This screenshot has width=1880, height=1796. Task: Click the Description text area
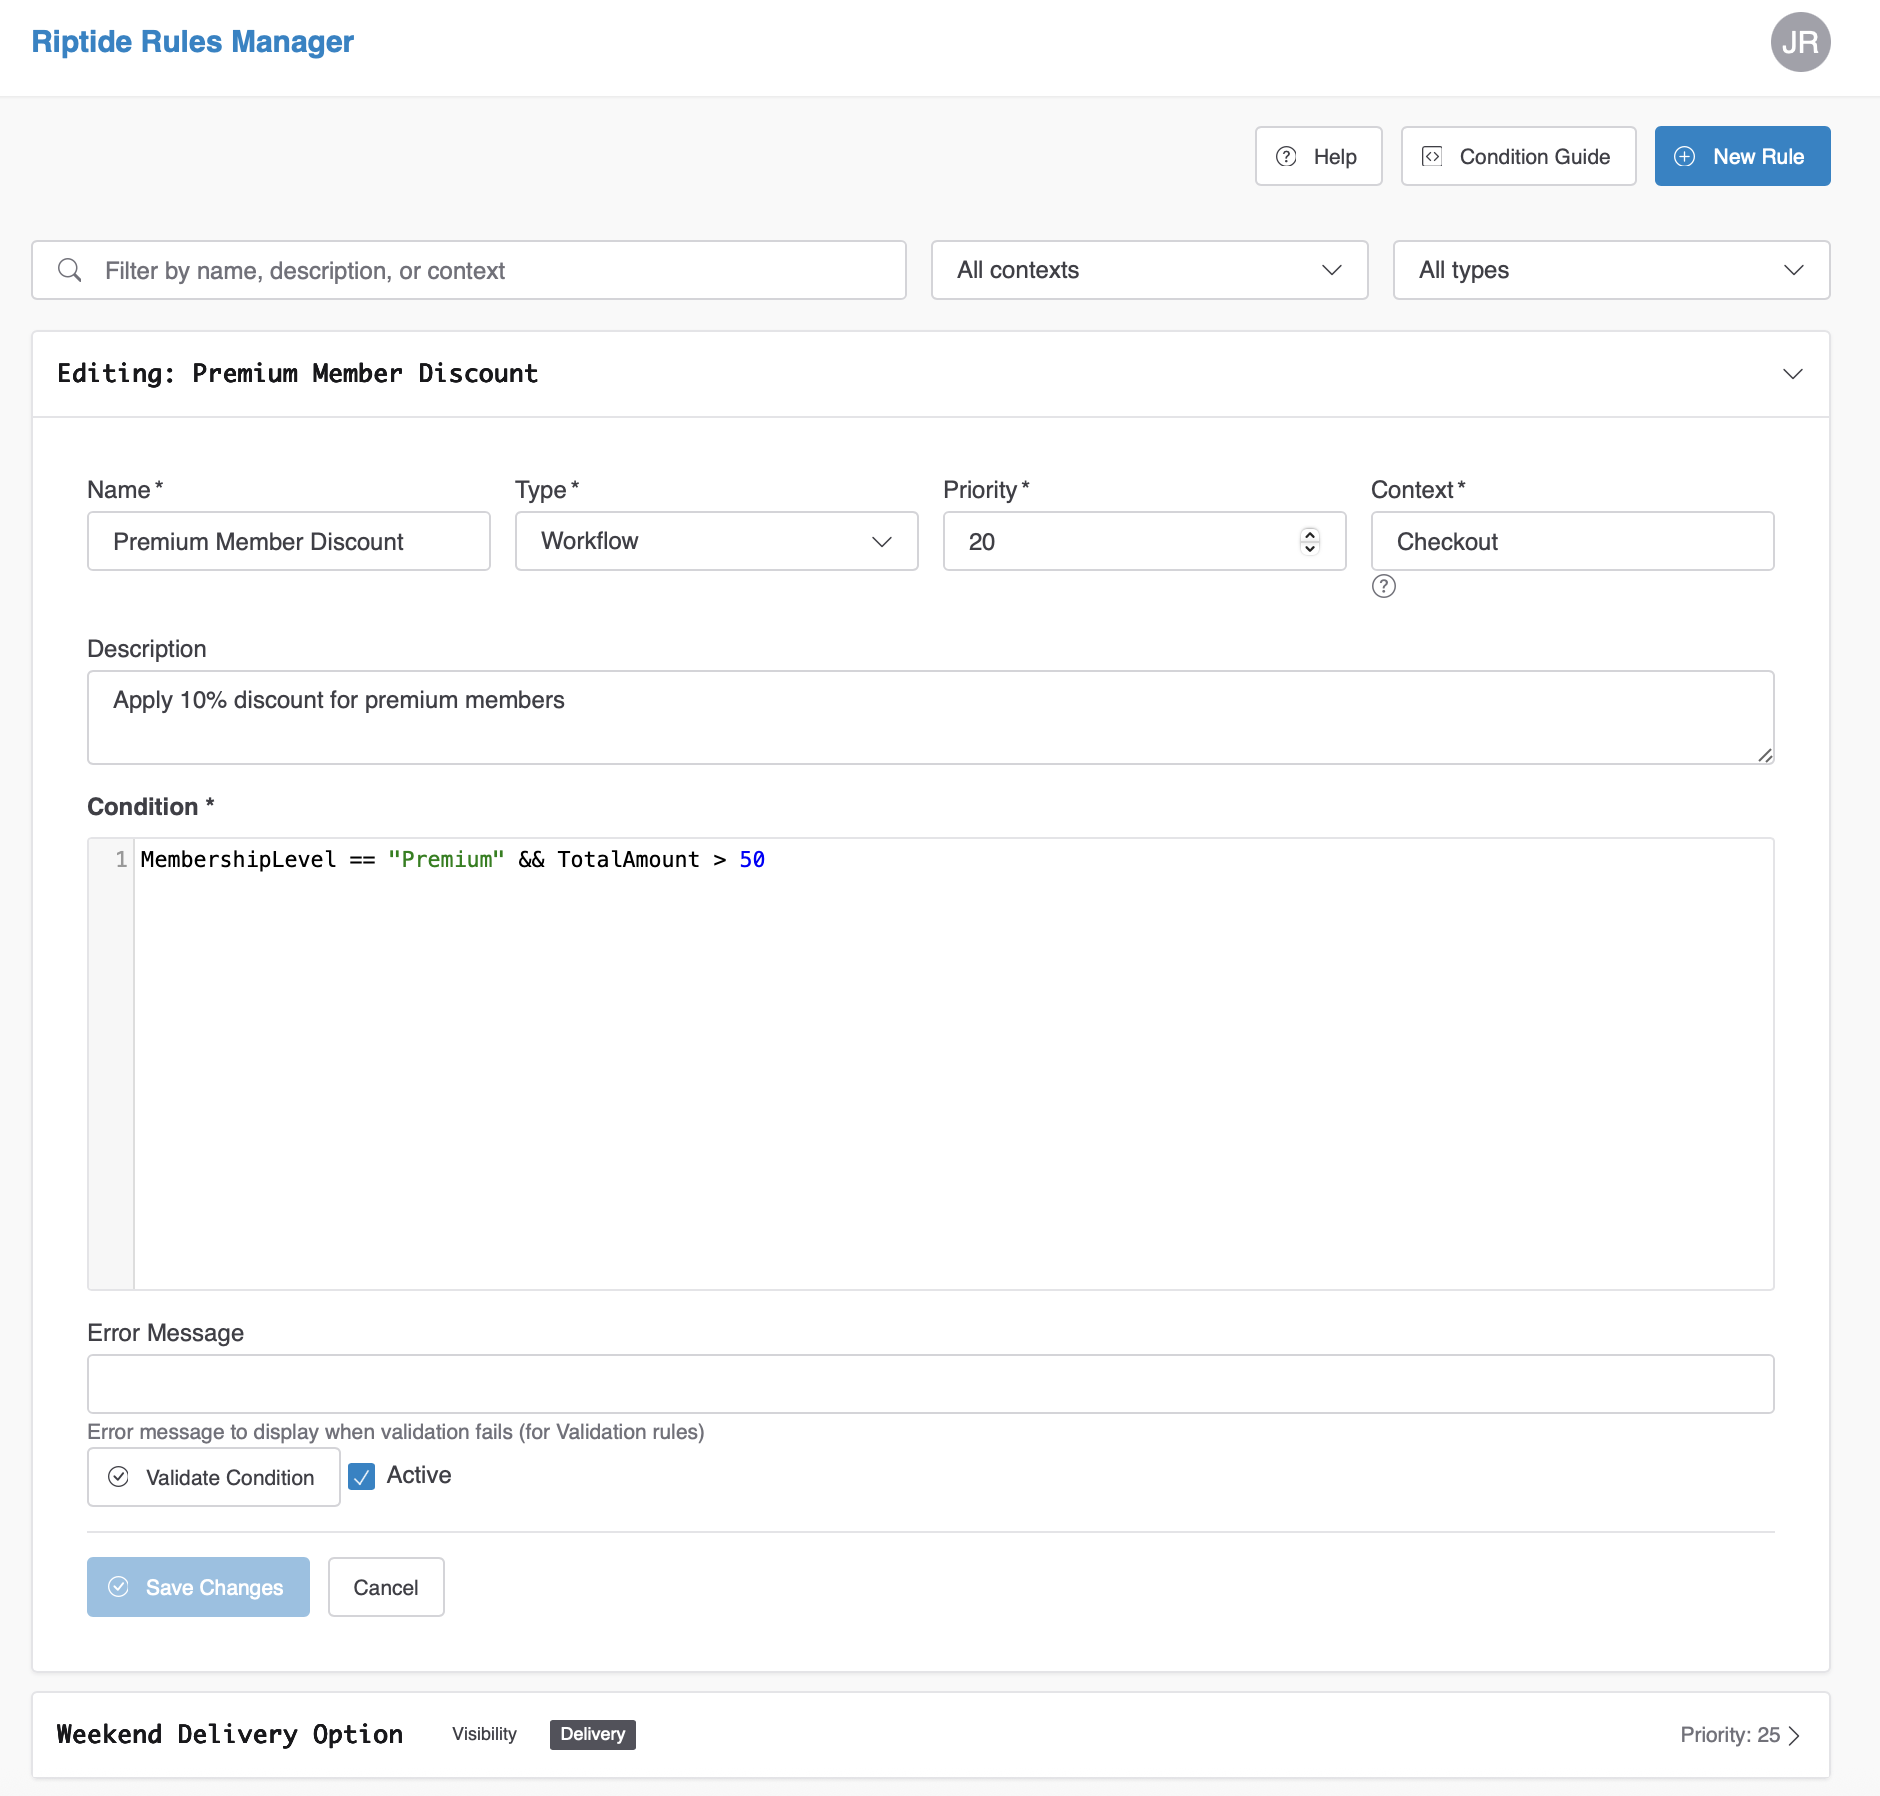click(930, 717)
